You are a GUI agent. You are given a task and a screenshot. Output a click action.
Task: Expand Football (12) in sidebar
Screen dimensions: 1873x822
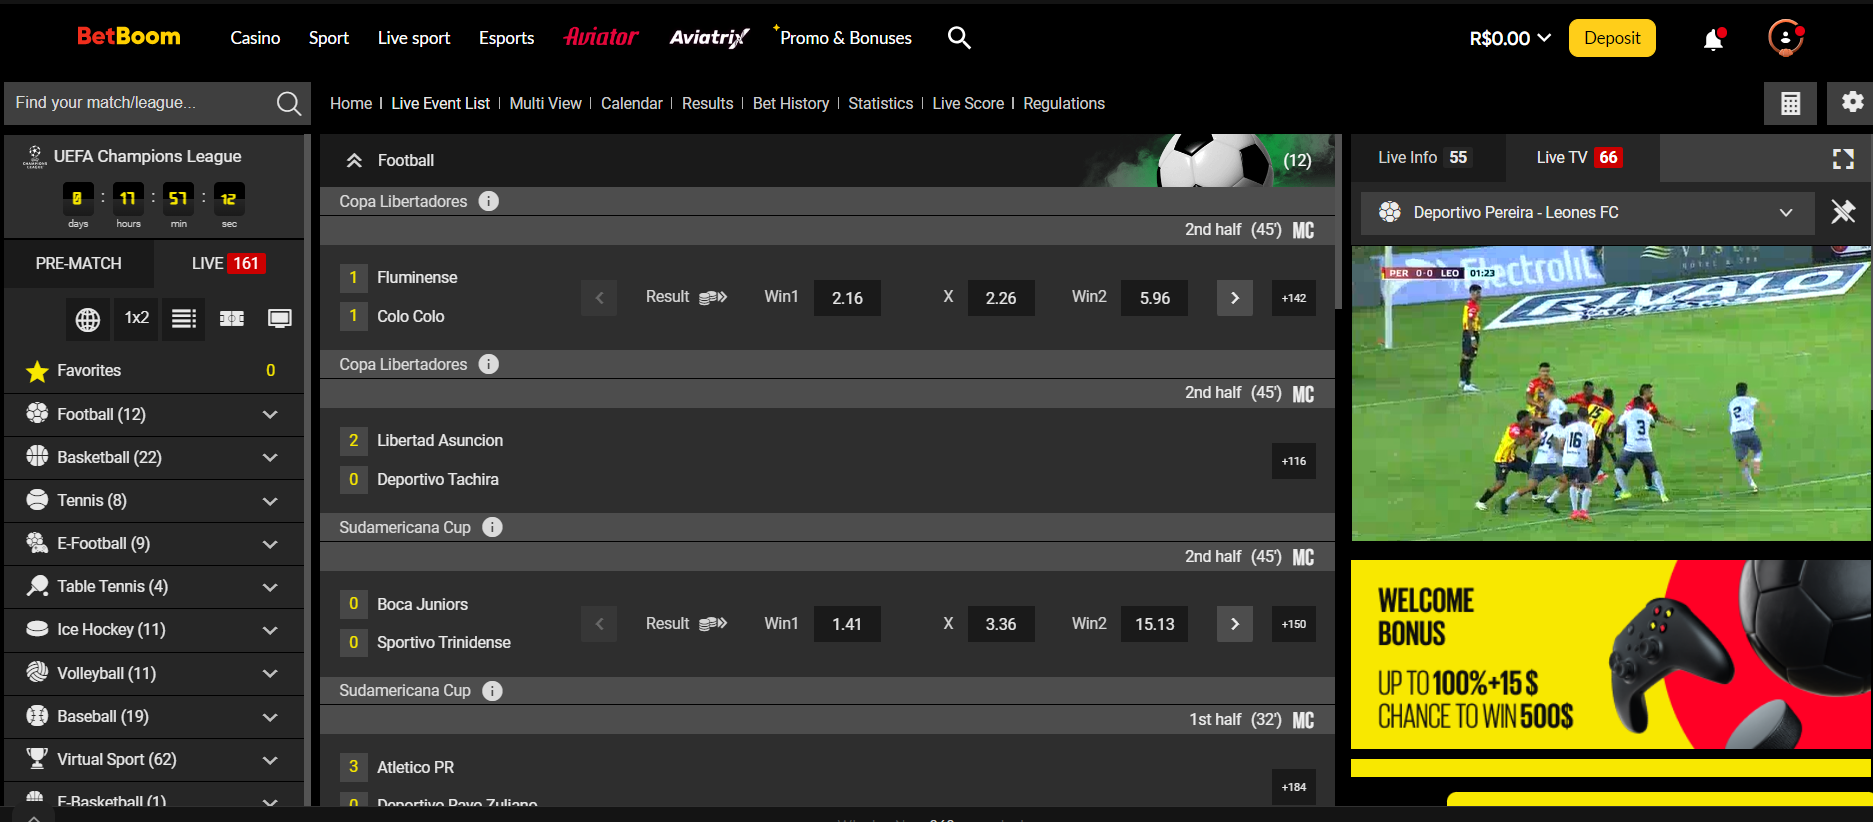click(154, 414)
